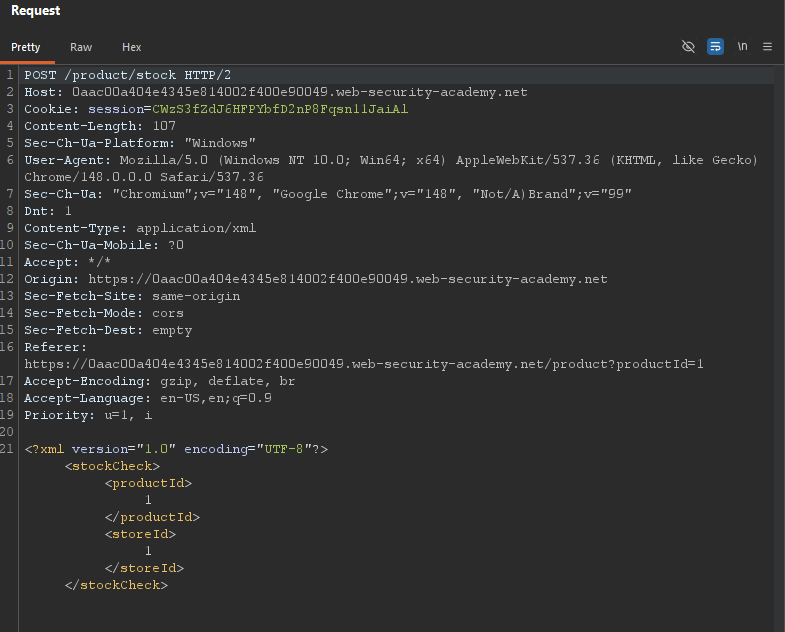785x632 pixels.
Task: Switch to the Raw tab
Action: [81, 47]
